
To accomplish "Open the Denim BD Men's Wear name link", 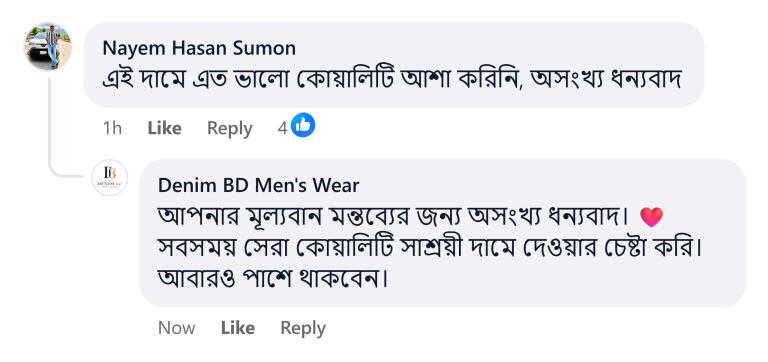I will (x=259, y=185).
